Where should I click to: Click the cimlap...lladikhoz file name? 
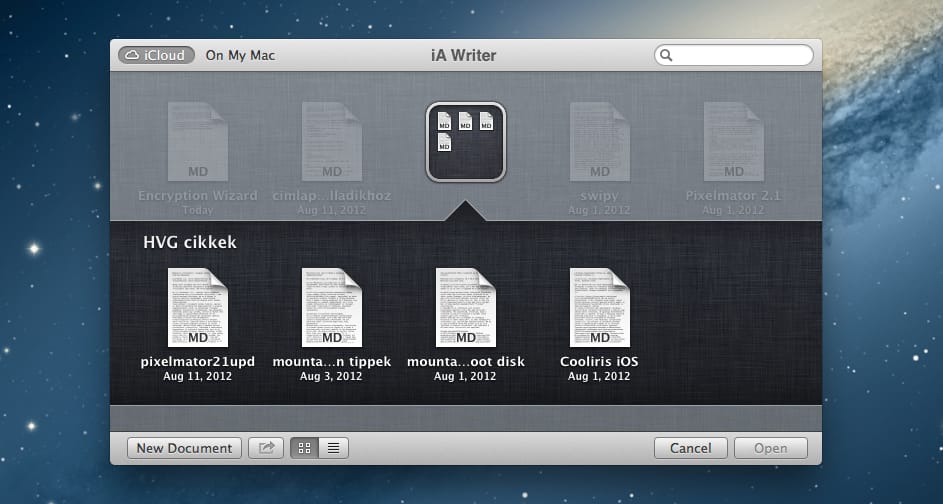point(331,195)
